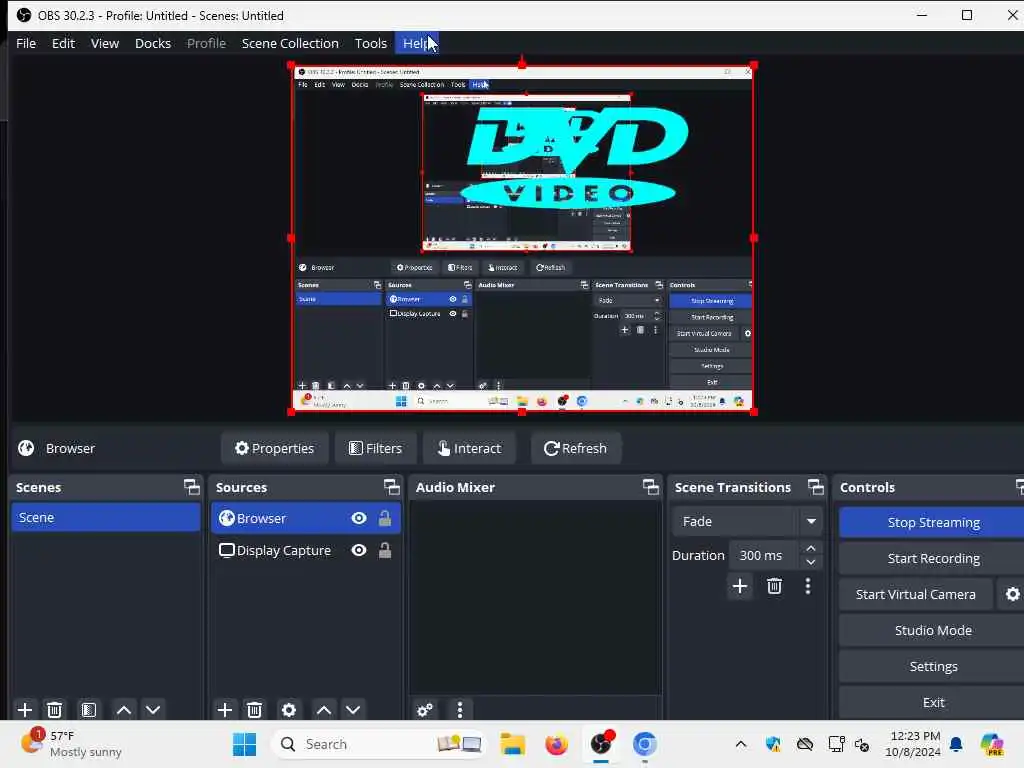Image resolution: width=1024 pixels, height=768 pixels.
Task: Remove selected source with trash icon
Action: [255, 710]
